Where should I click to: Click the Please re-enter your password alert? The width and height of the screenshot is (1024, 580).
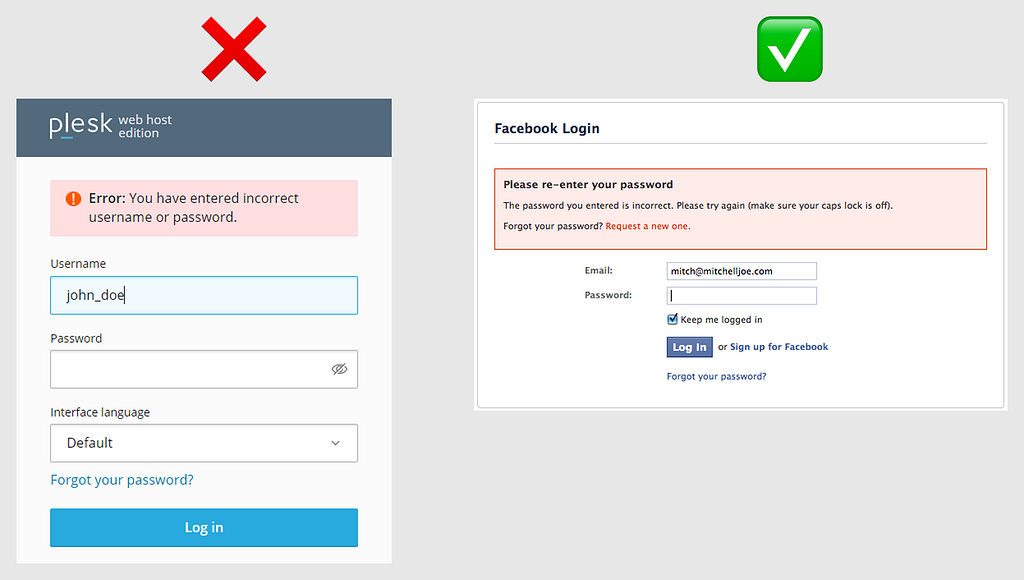[741, 209]
